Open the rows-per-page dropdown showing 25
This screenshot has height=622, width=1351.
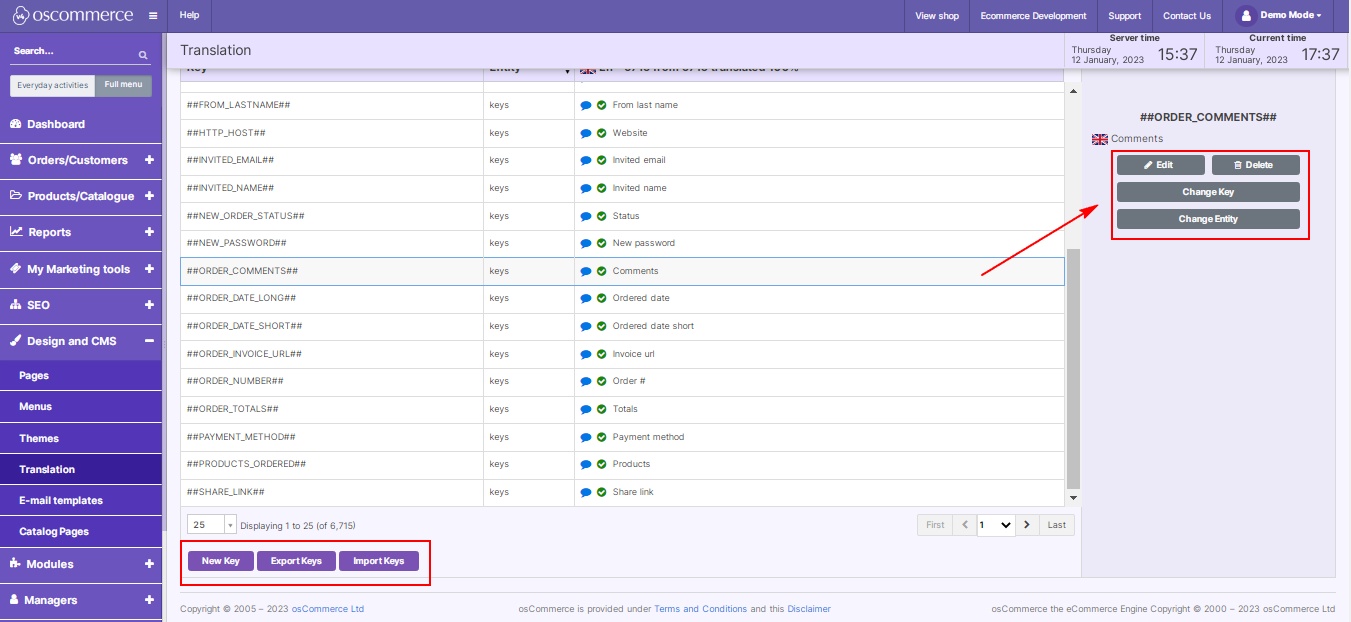tap(211, 525)
